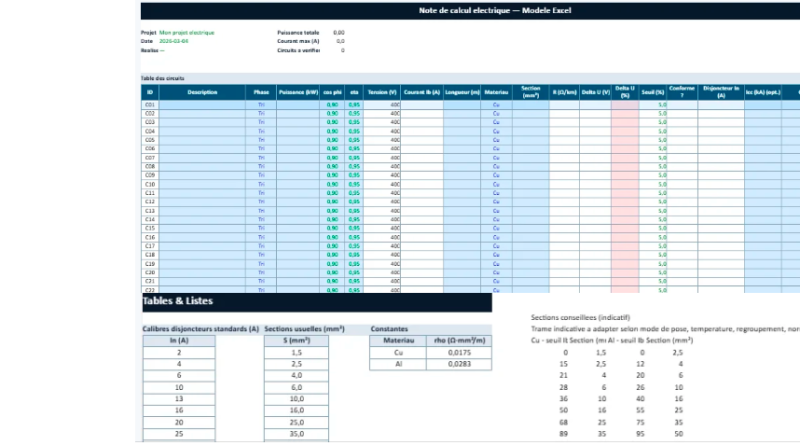Select the 'Materiau' column header of circuits table

496,92
